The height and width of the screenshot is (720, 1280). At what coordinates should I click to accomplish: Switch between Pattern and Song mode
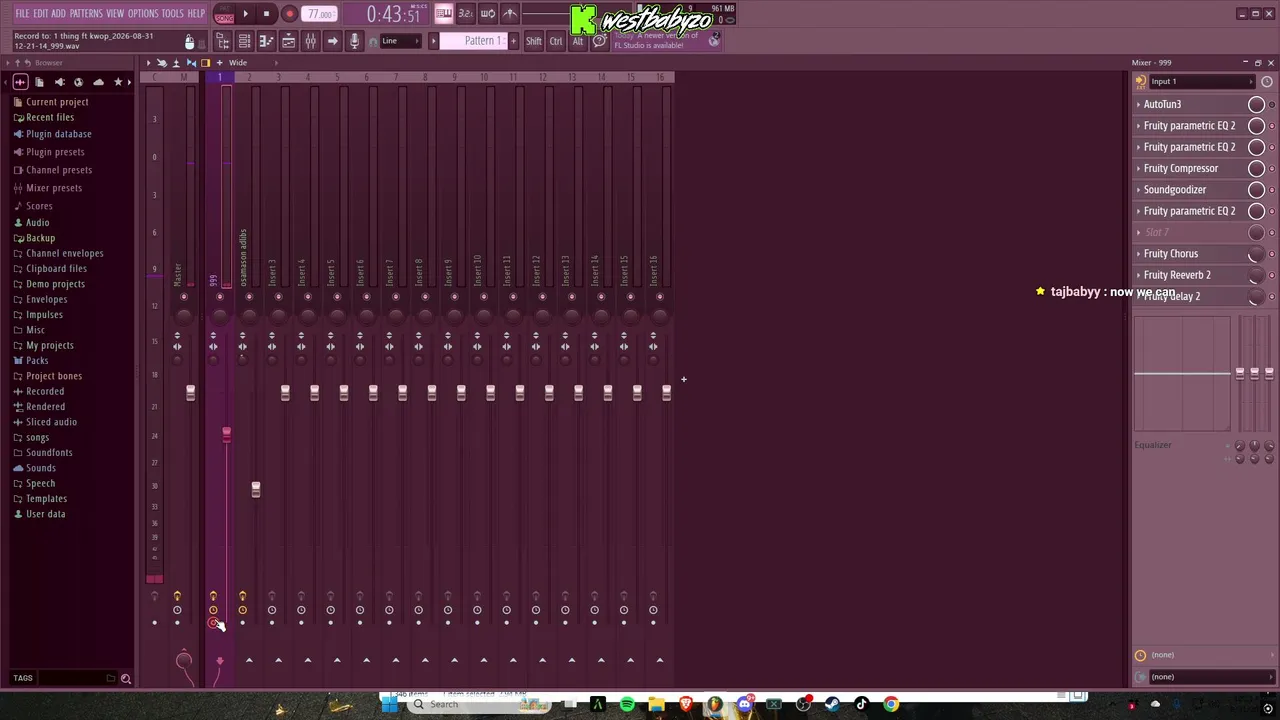[x=224, y=14]
